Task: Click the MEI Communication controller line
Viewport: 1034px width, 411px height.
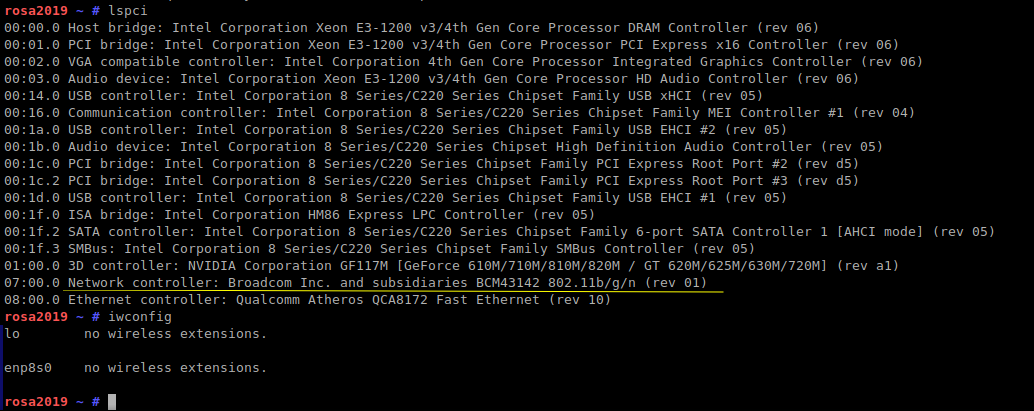Action: pos(458,112)
